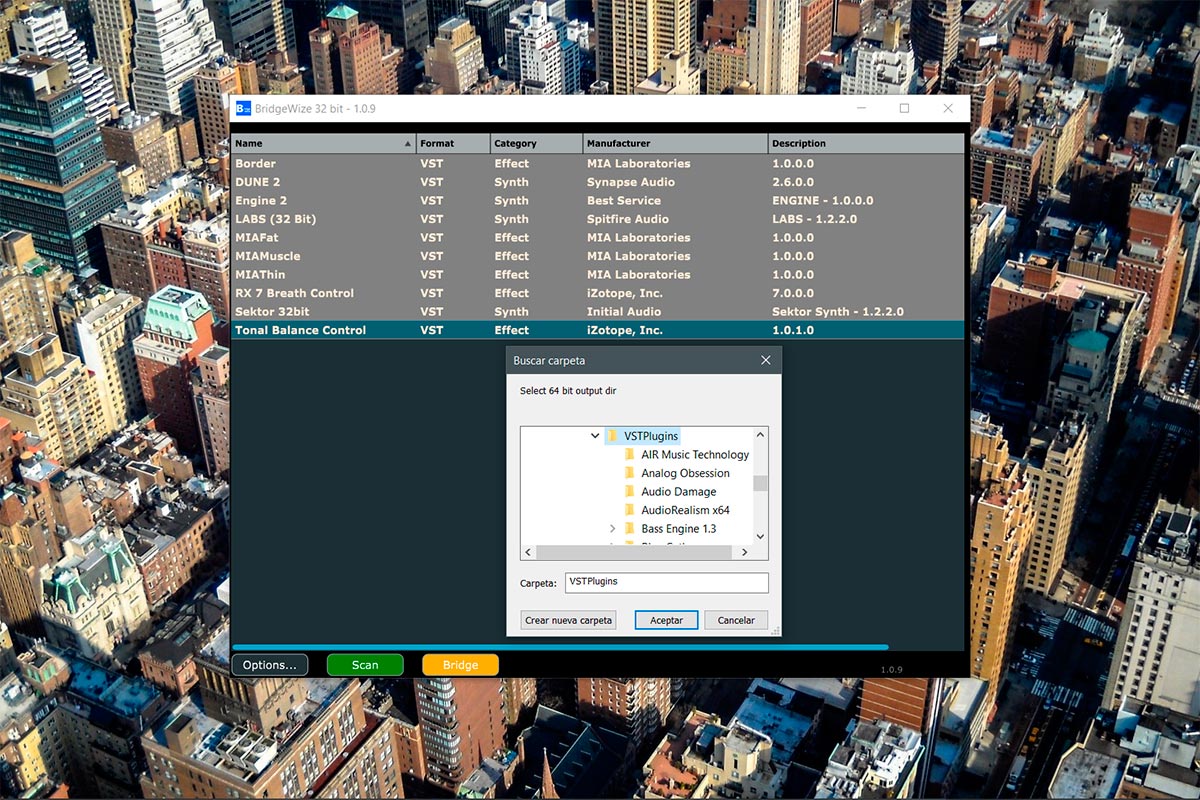Select the AIR Music Technology folder

[x=695, y=455]
